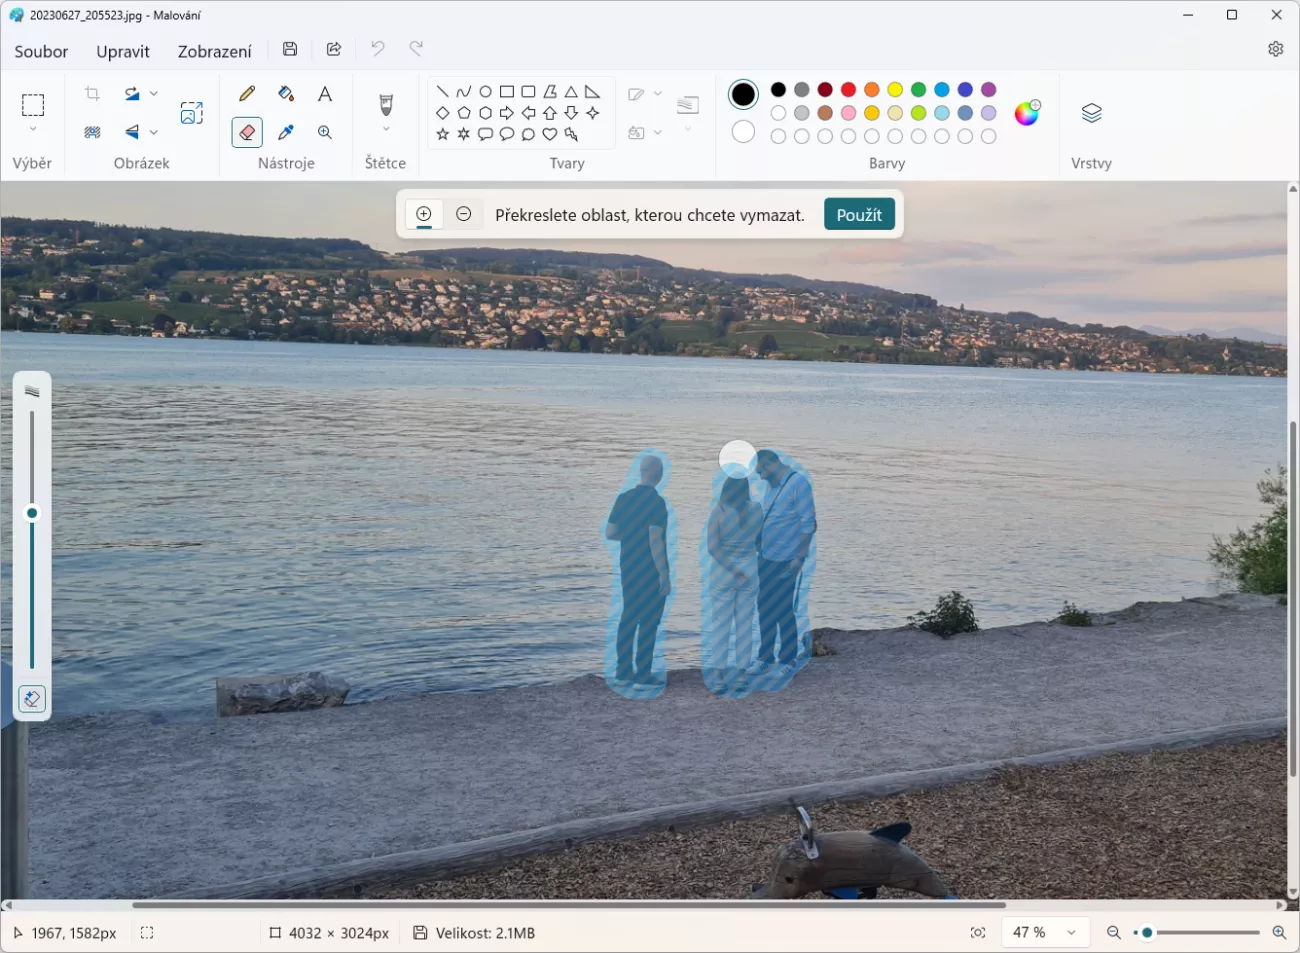Select the Text tool
Image resolution: width=1300 pixels, height=953 pixels.
325,94
